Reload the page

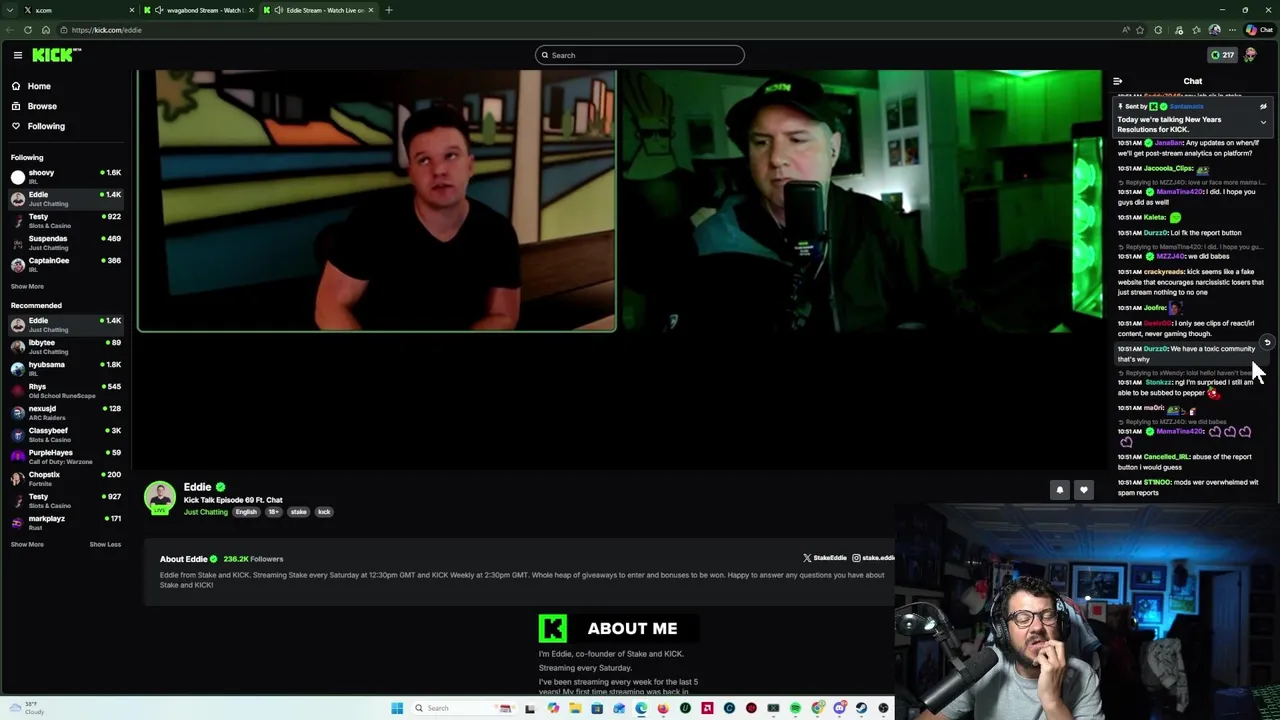point(27,30)
